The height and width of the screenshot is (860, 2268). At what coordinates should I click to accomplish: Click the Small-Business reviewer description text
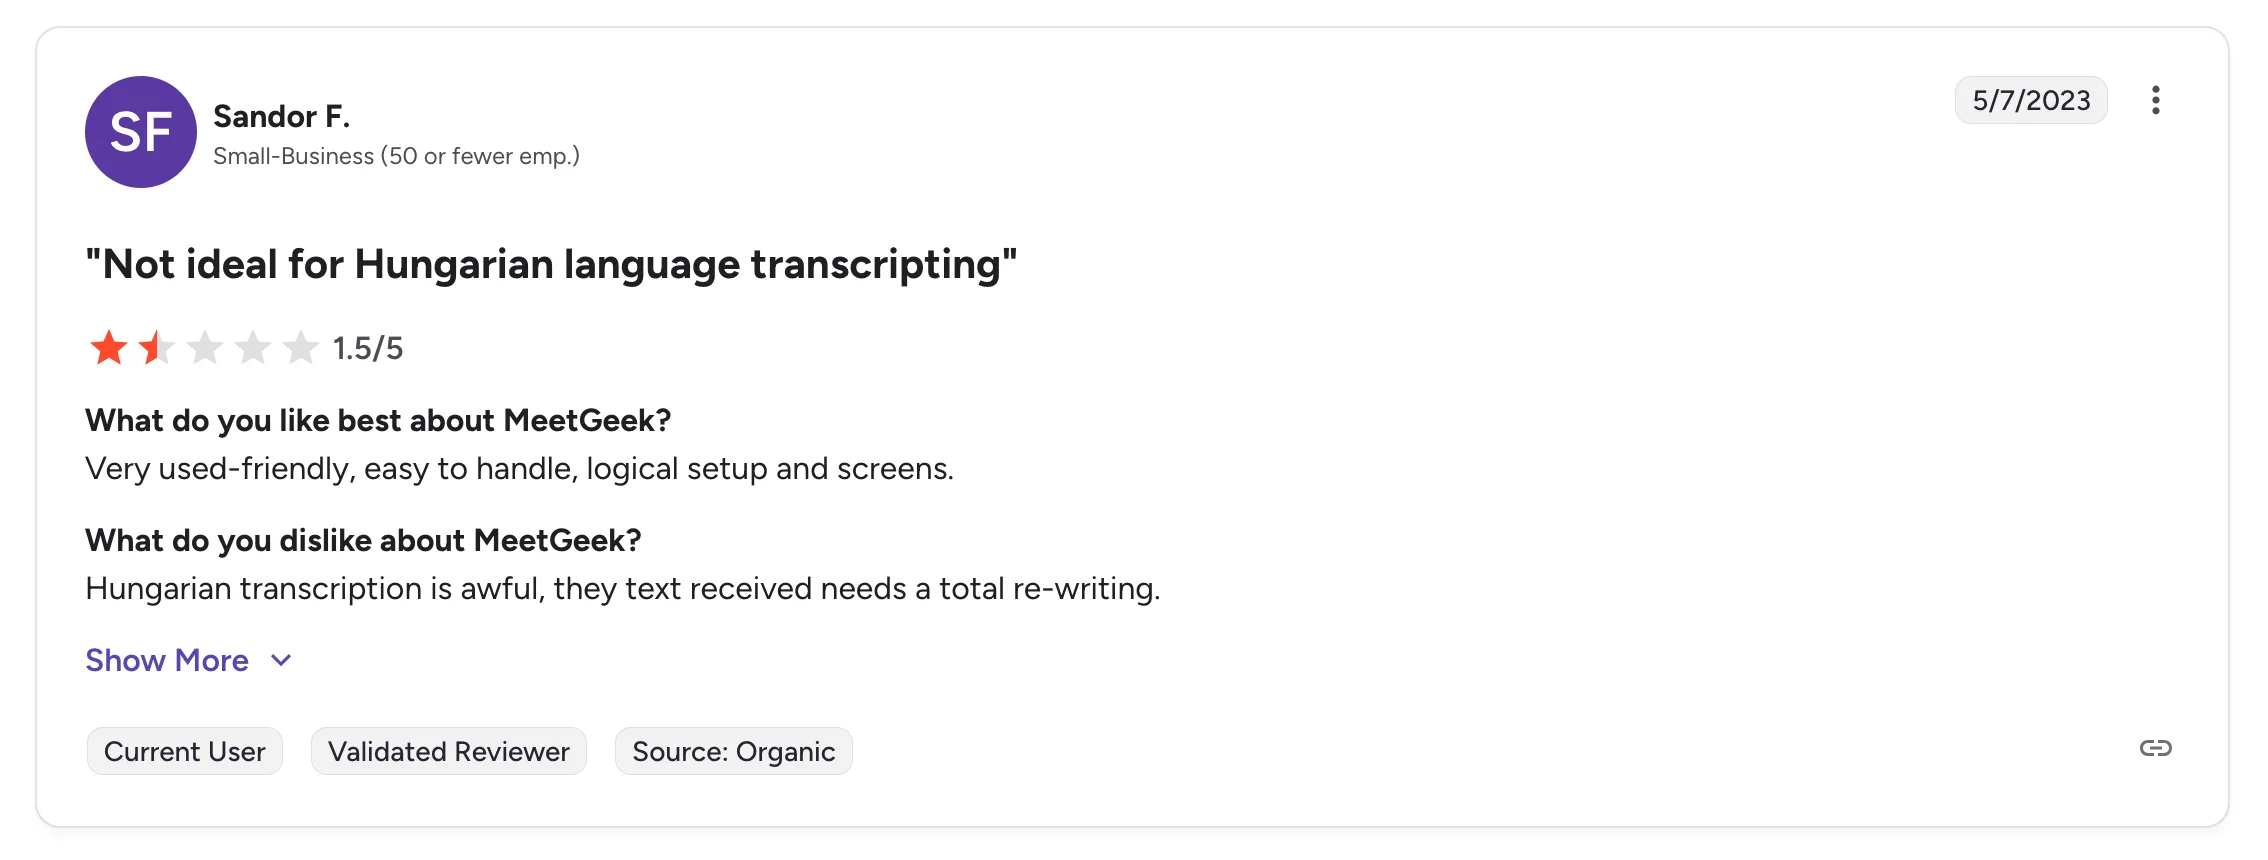(397, 156)
